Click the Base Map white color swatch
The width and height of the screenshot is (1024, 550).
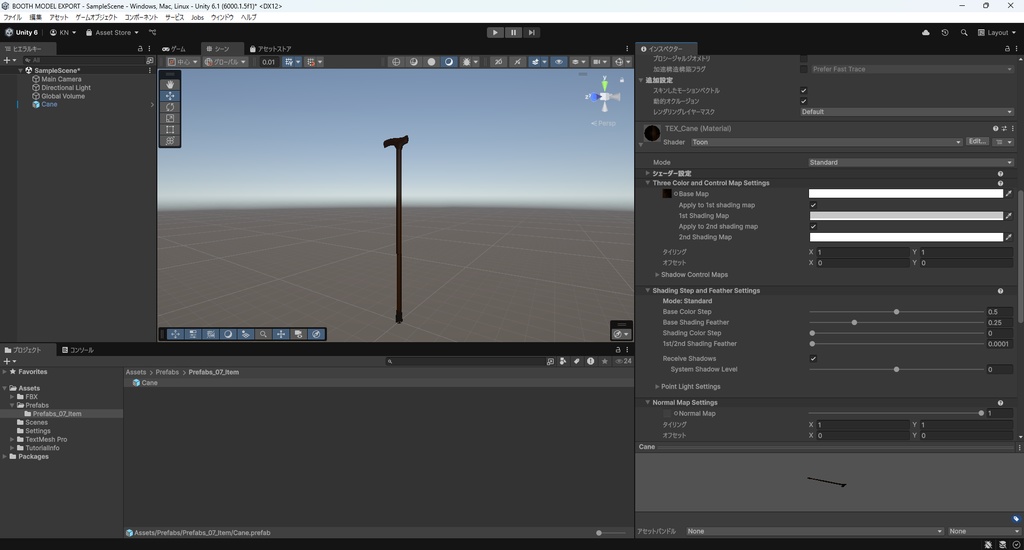[905, 194]
